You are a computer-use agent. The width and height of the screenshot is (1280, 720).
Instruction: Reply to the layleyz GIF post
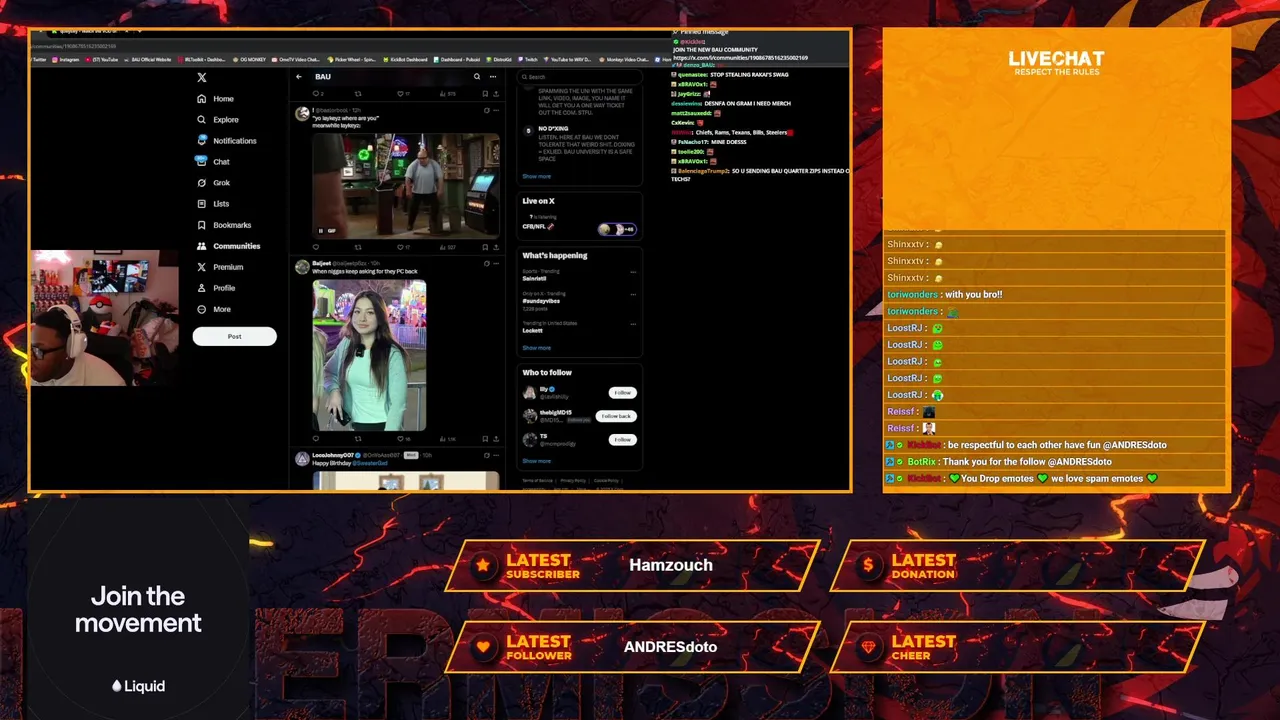pyautogui.click(x=316, y=247)
